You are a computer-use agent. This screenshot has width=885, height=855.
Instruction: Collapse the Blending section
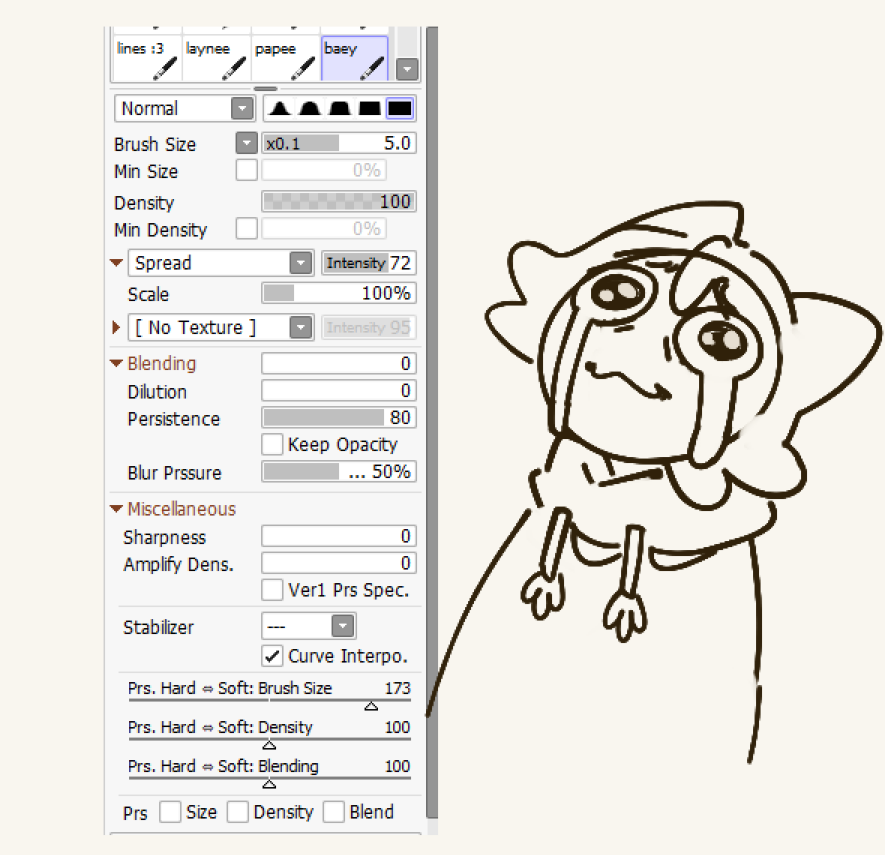point(116,363)
